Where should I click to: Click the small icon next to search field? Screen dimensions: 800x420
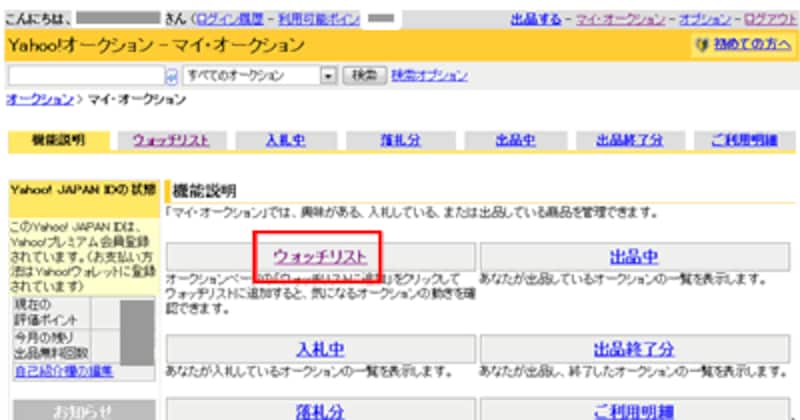[172, 77]
